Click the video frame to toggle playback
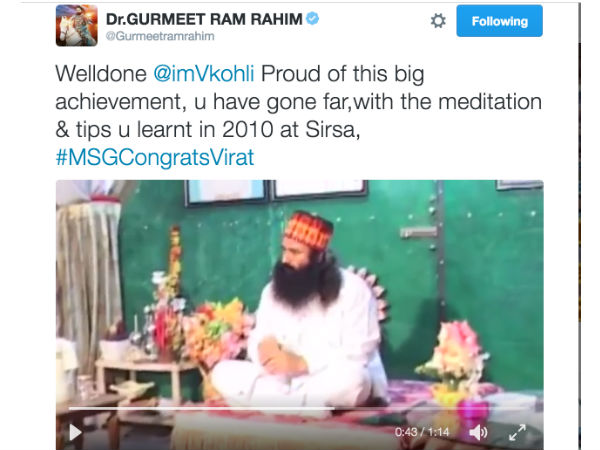 point(300,291)
